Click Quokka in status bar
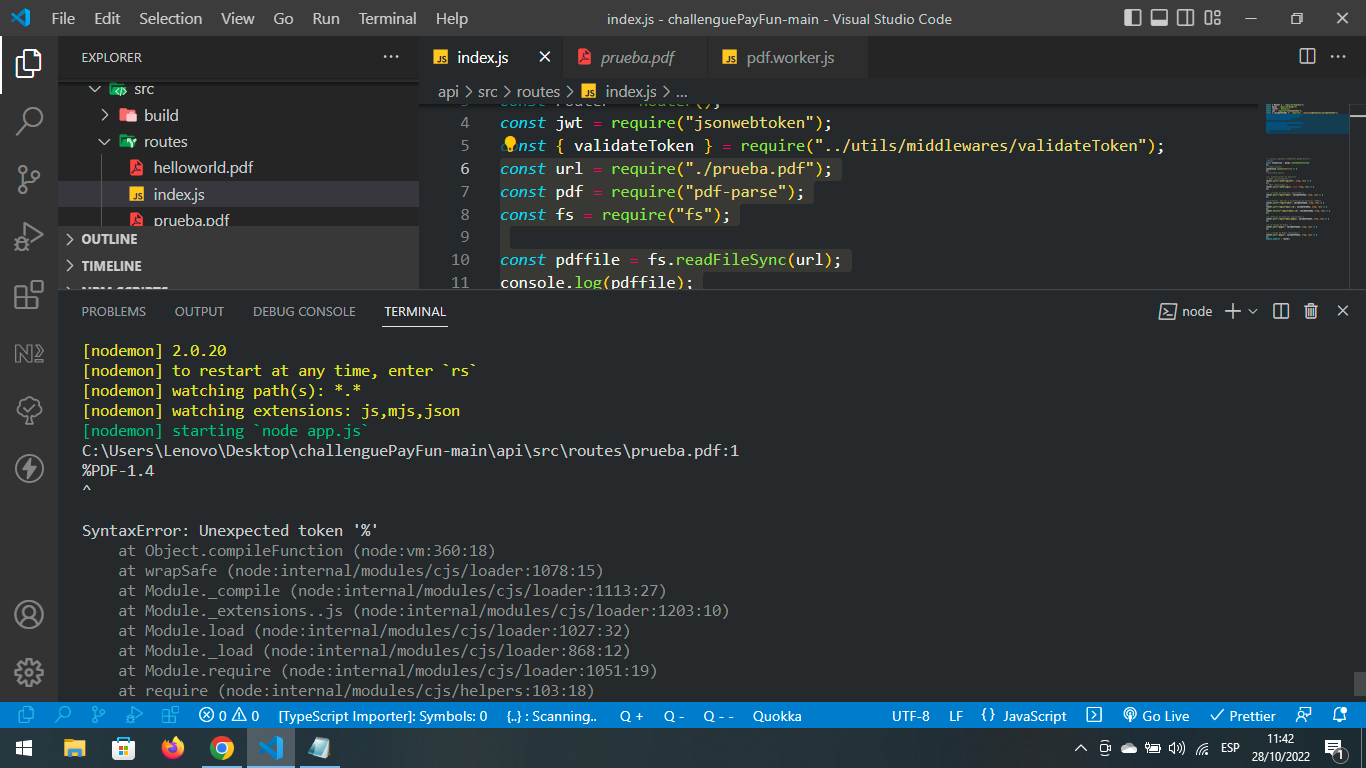The image size is (1366, 768). click(777, 716)
